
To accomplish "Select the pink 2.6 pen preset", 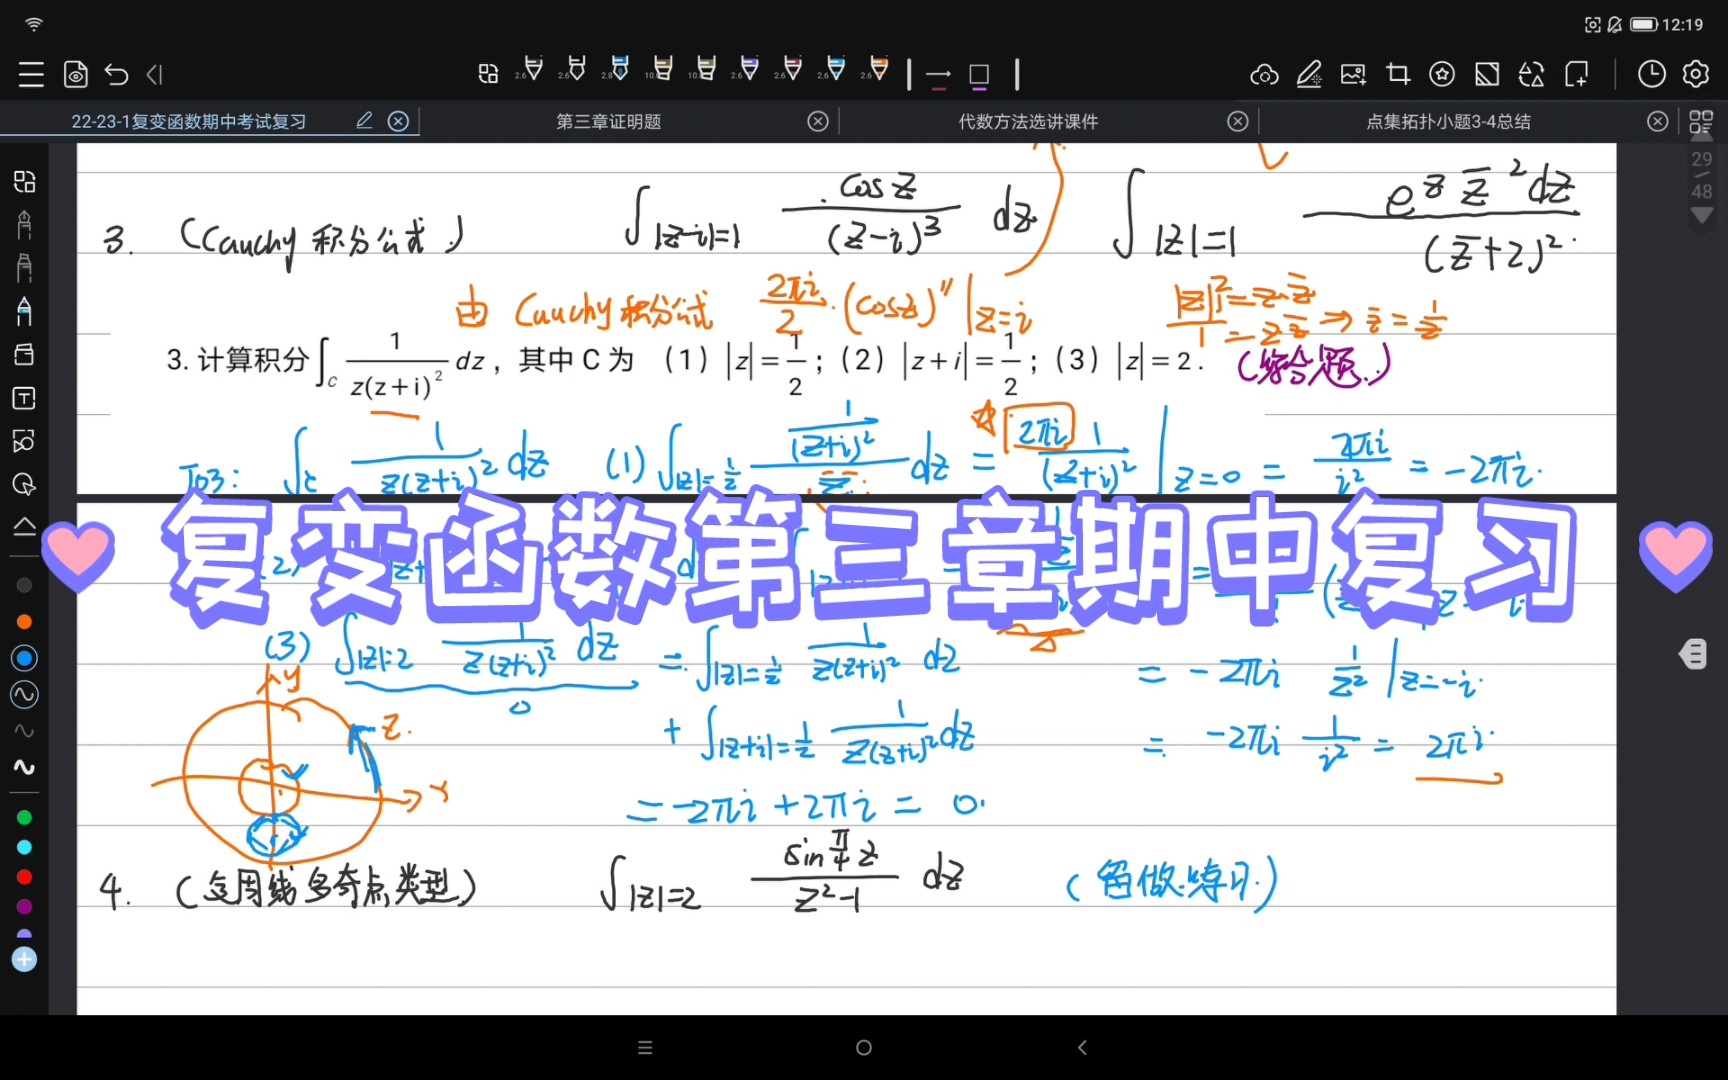I will [790, 69].
